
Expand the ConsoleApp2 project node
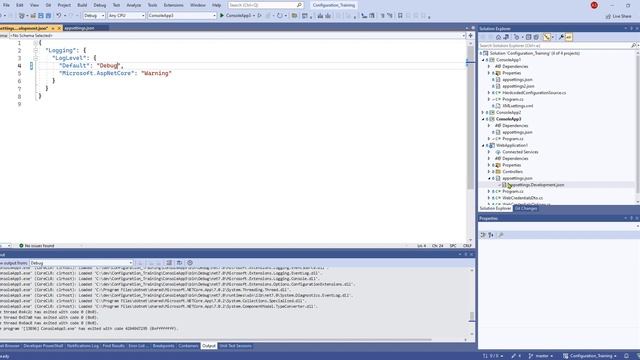[x=483, y=112]
